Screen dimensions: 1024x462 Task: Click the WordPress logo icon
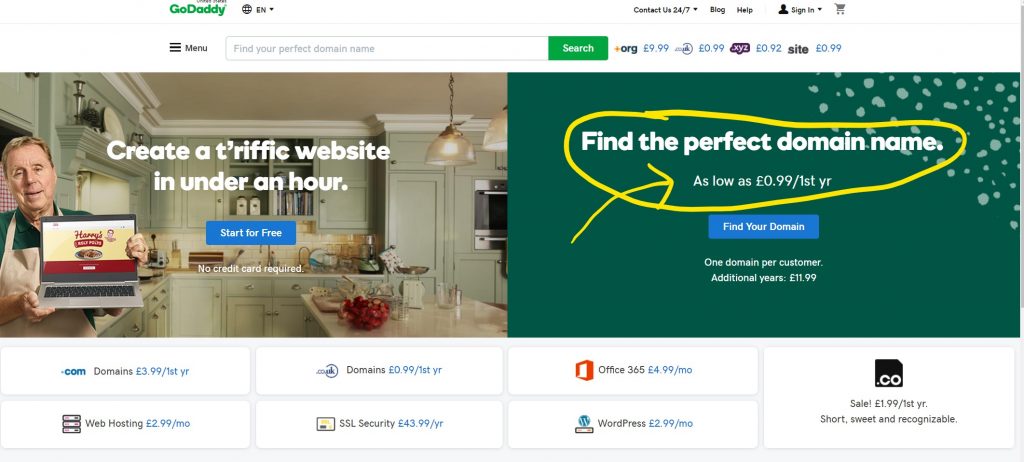point(584,423)
